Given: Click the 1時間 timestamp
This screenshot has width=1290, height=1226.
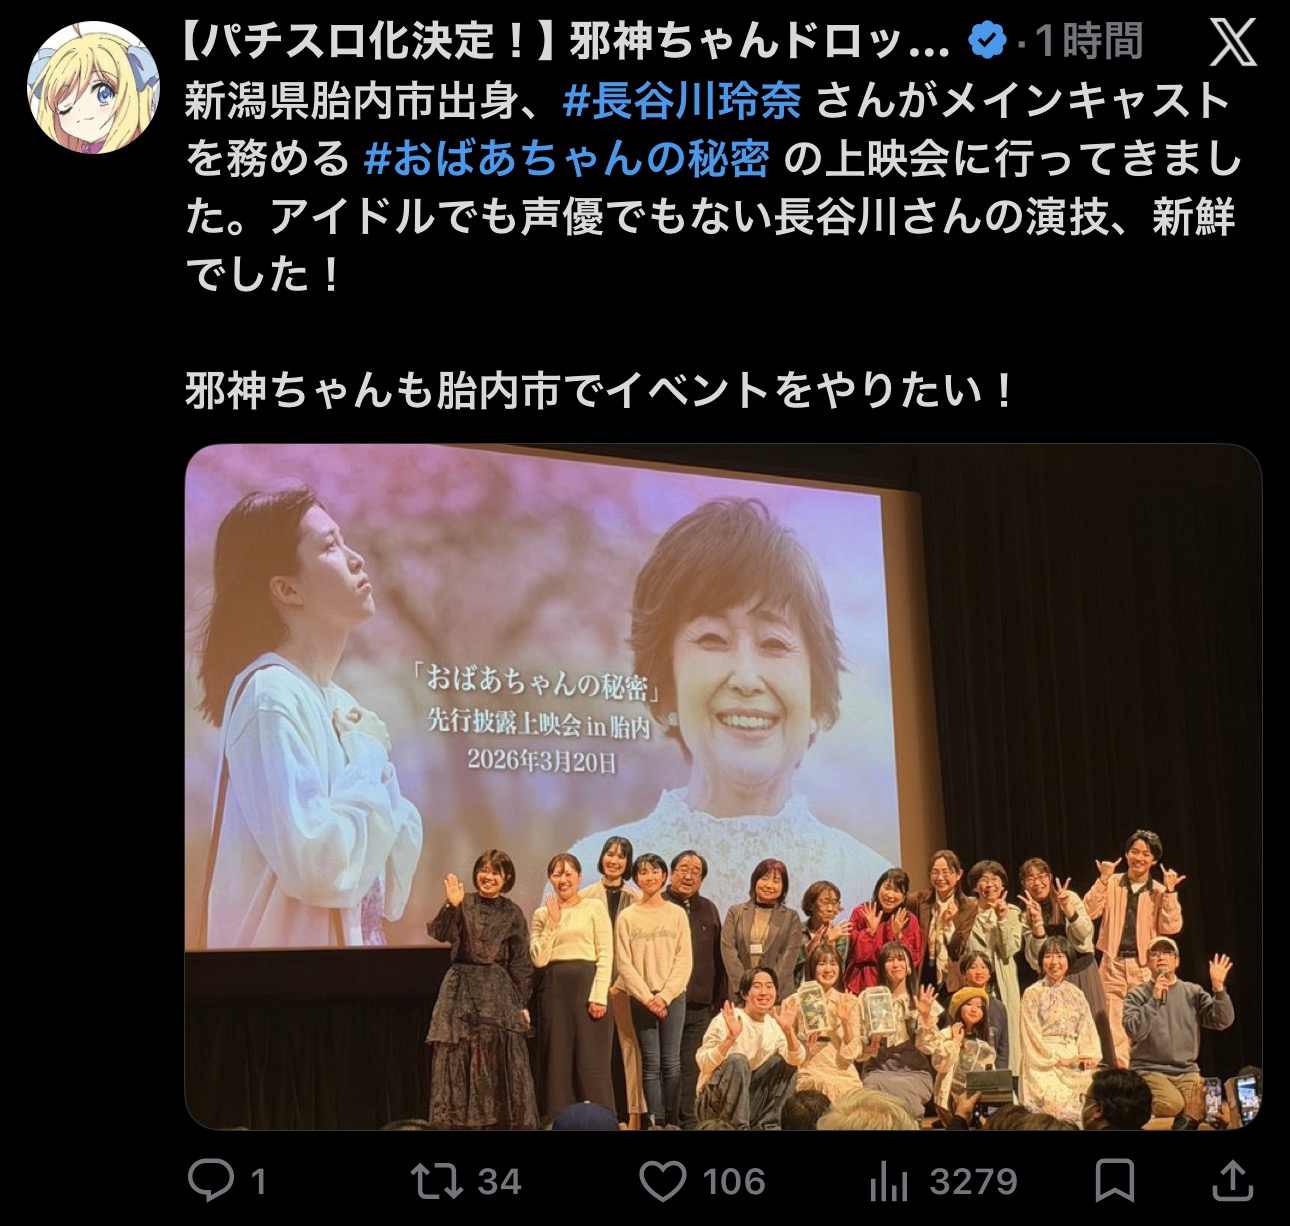Looking at the screenshot, I should coord(1088,42).
